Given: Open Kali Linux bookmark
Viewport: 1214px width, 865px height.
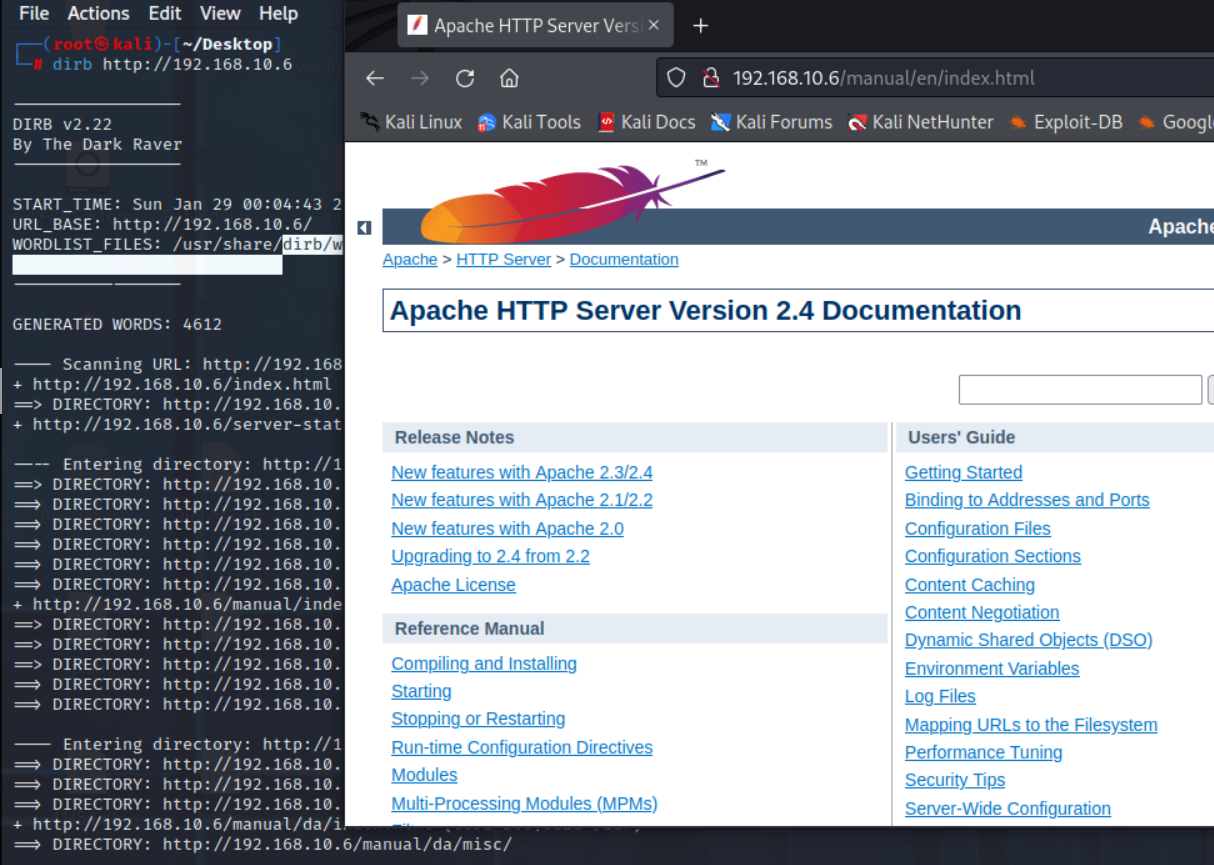Looking at the screenshot, I should point(411,122).
